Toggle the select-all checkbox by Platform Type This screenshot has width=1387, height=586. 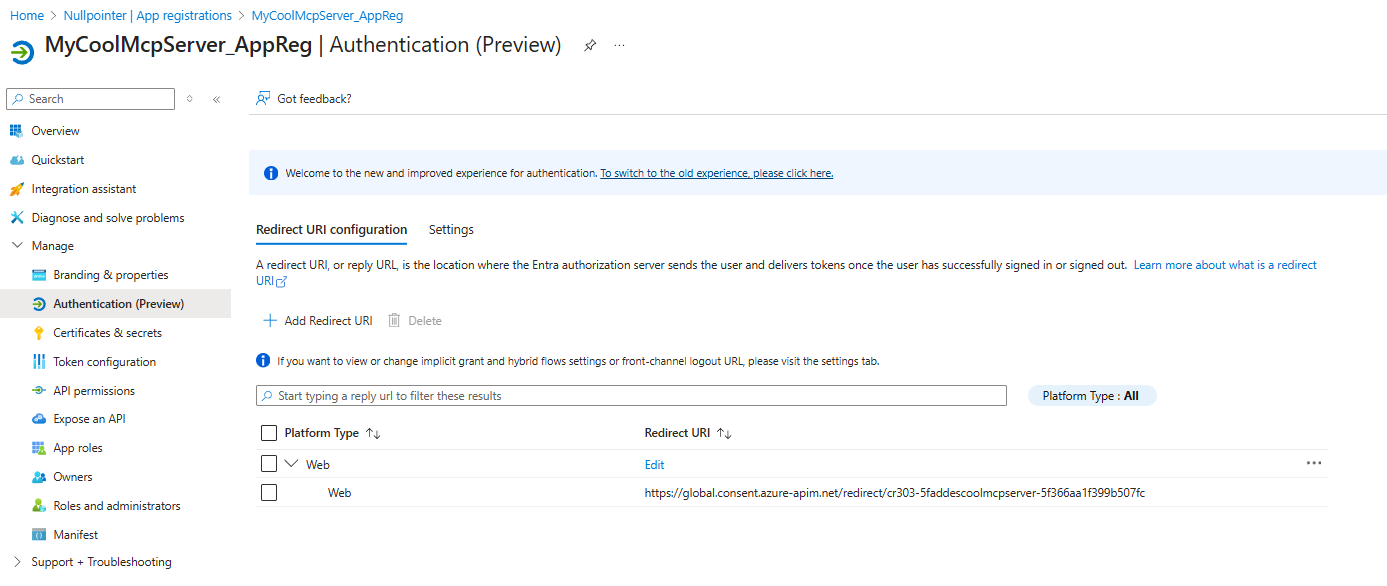coord(268,433)
